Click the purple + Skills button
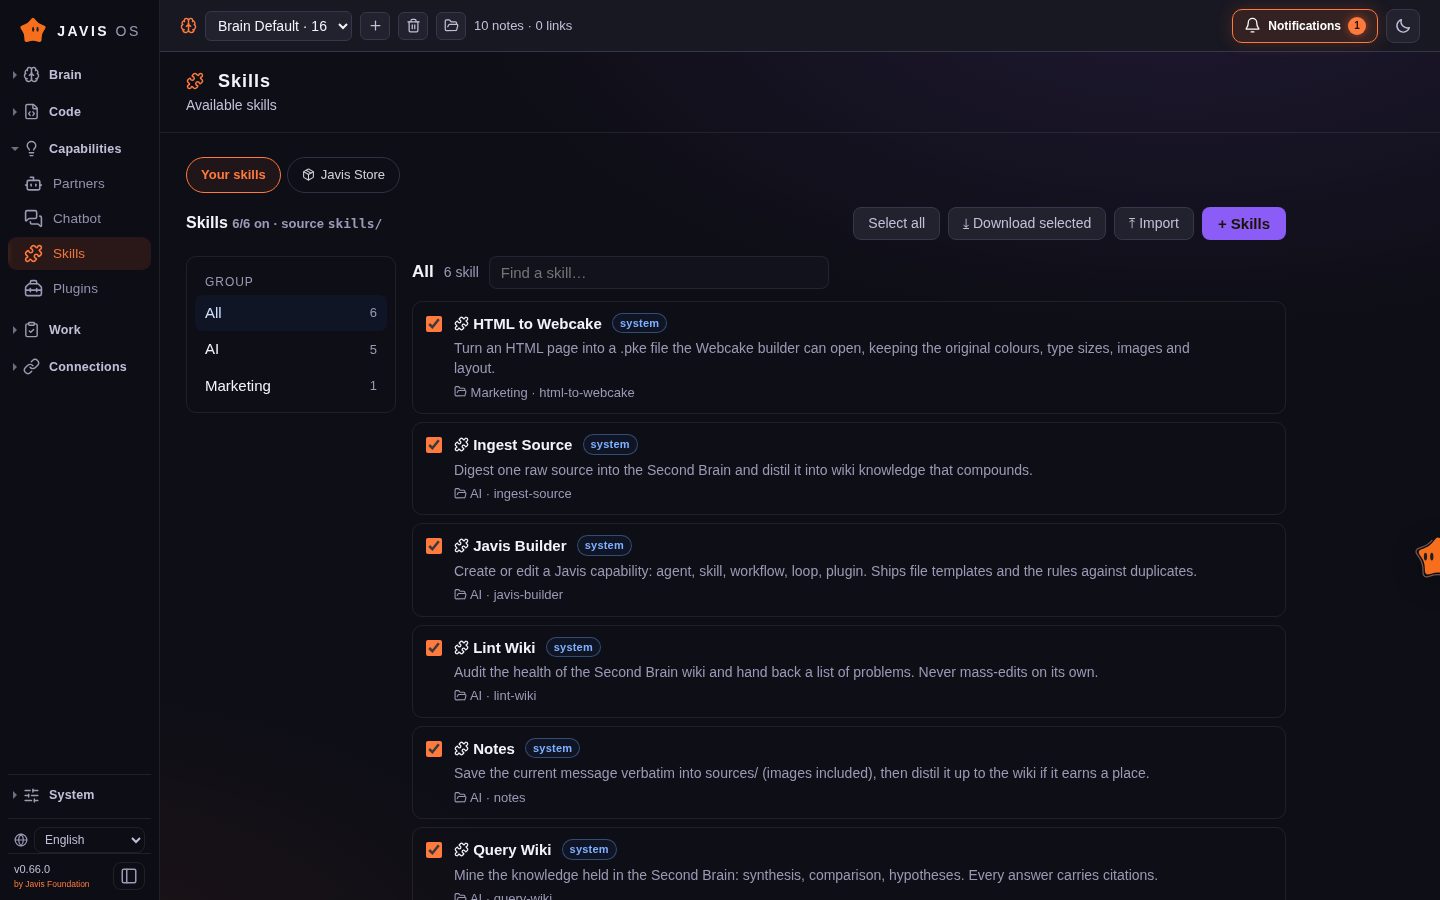The height and width of the screenshot is (900, 1440). pyautogui.click(x=1244, y=224)
